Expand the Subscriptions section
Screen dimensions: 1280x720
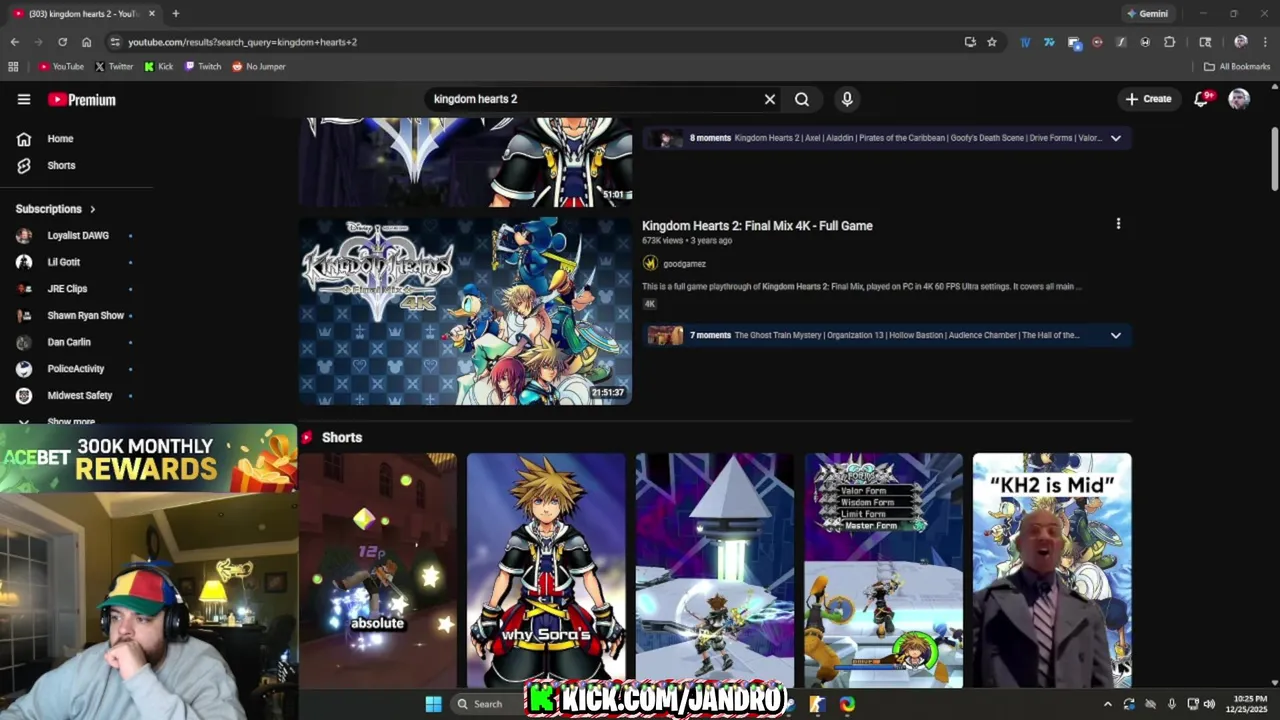click(x=56, y=209)
